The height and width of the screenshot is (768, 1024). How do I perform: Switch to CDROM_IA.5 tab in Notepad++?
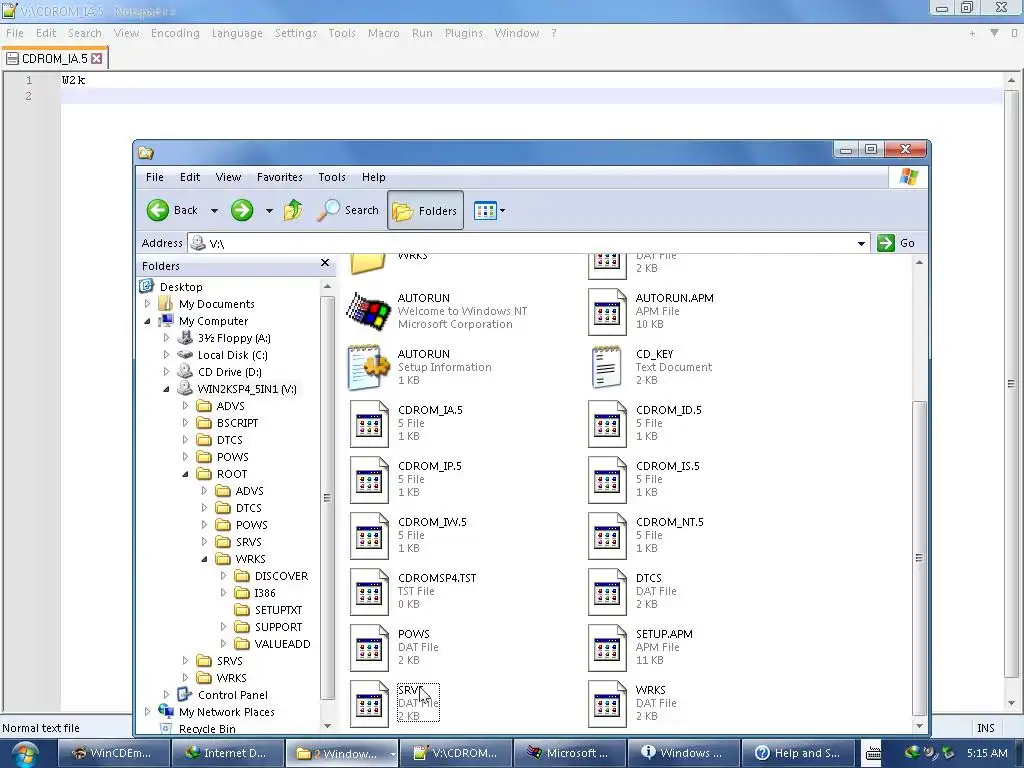point(54,59)
